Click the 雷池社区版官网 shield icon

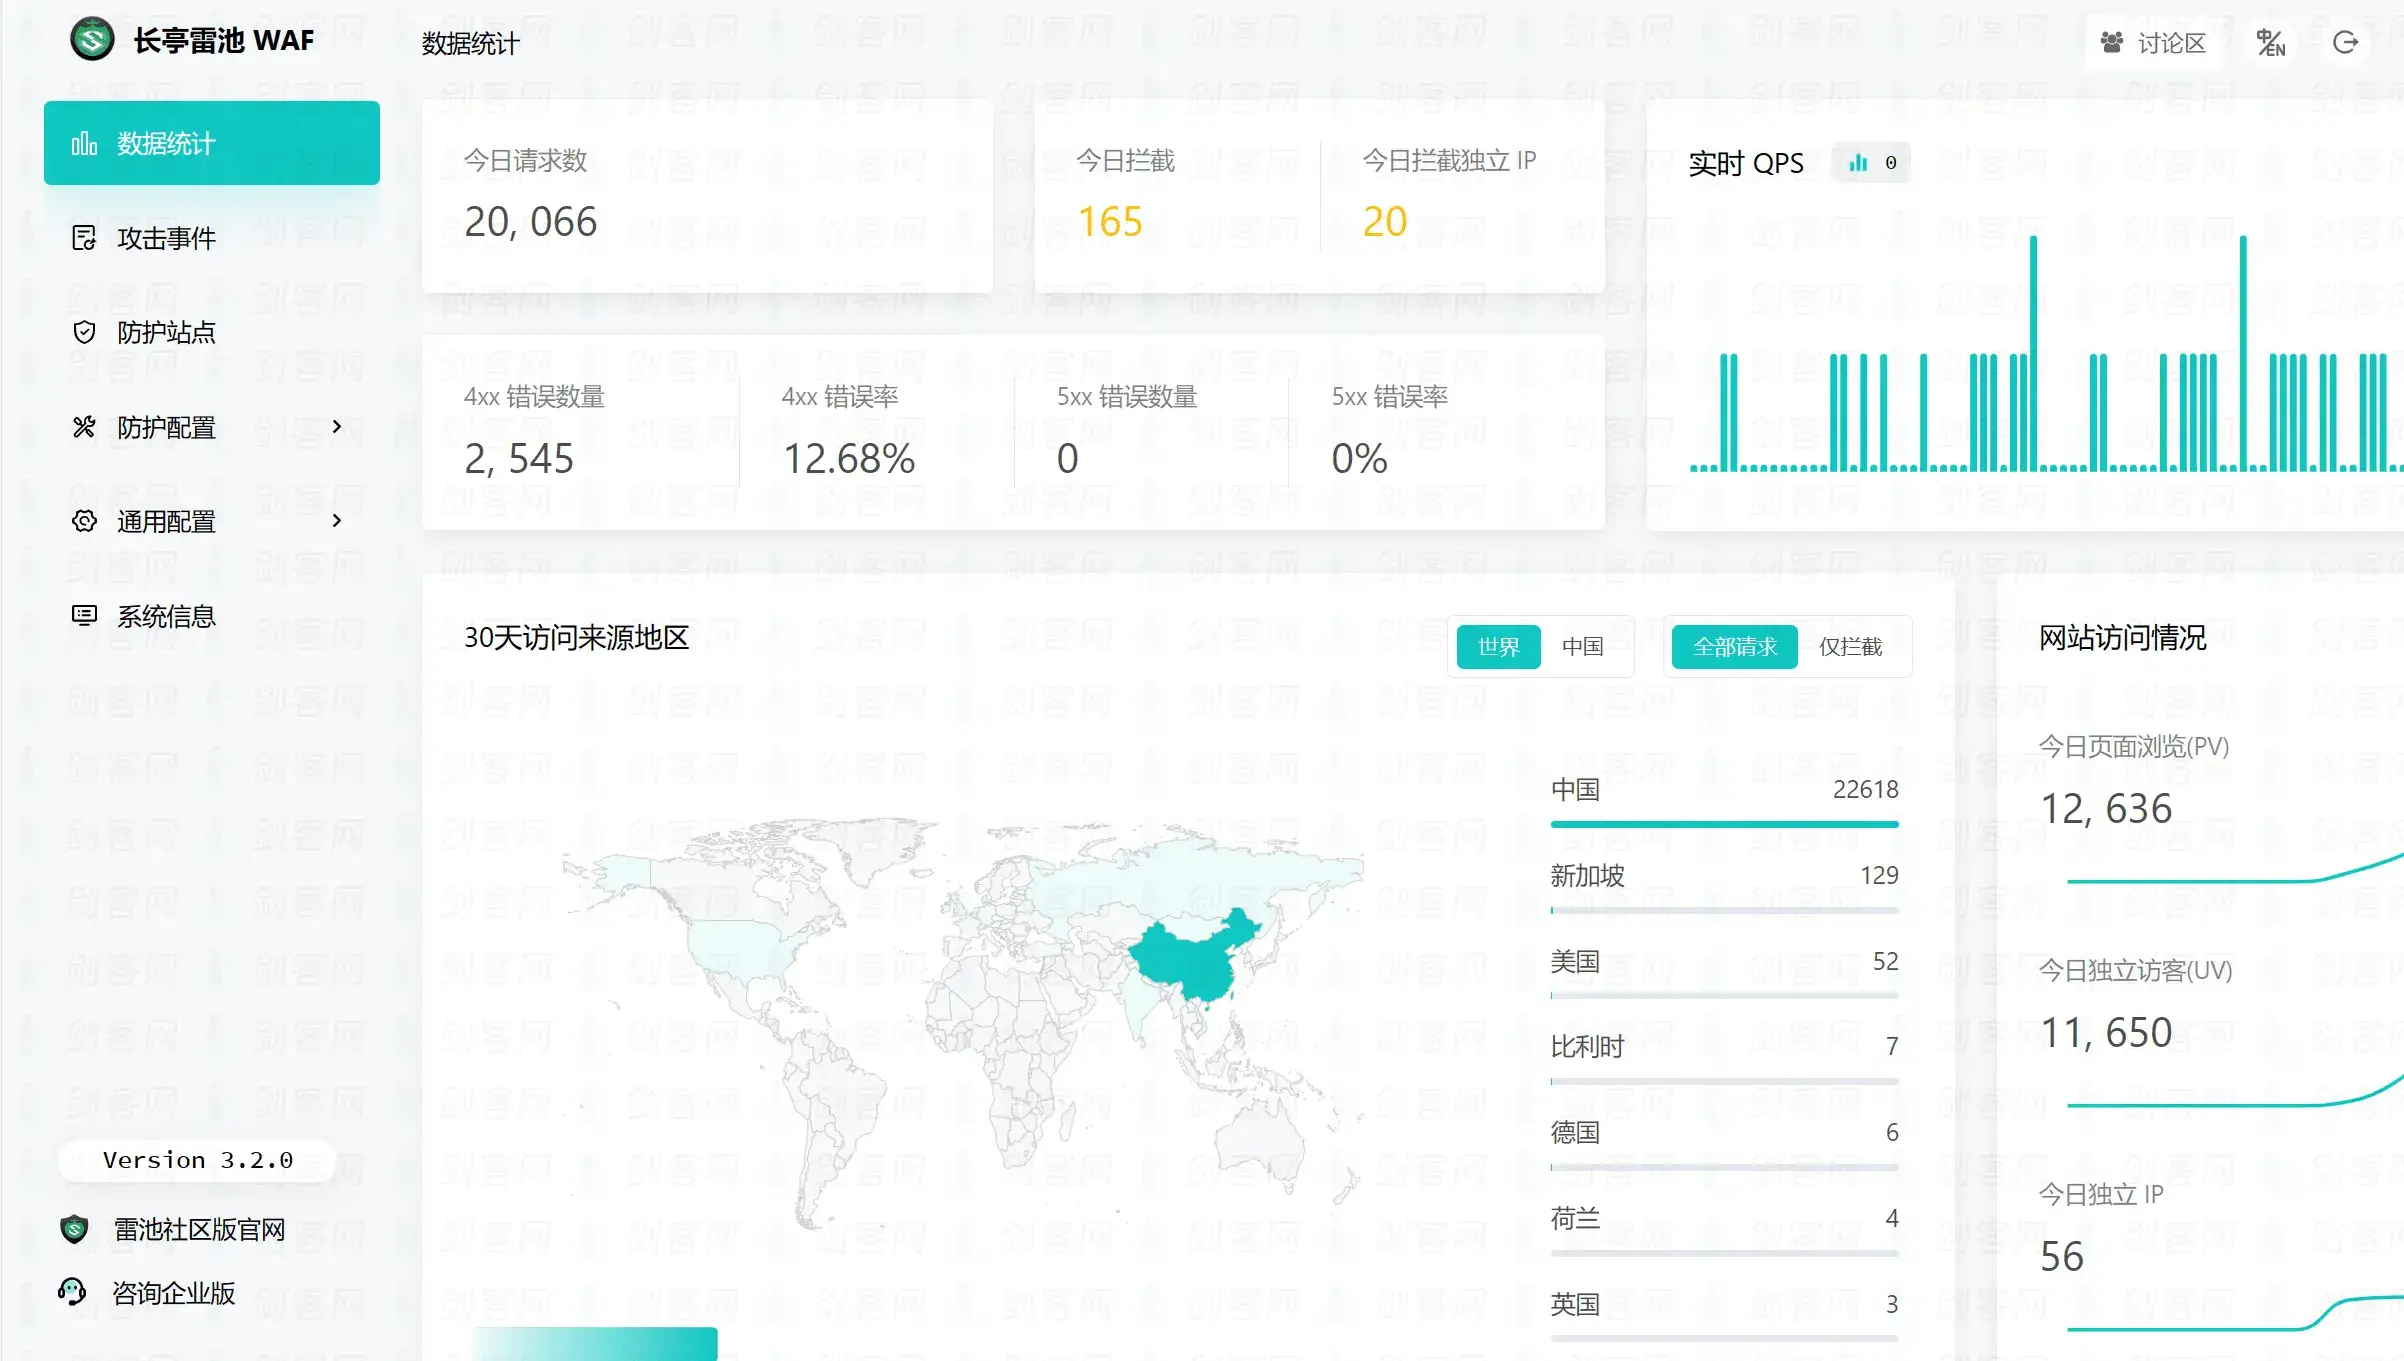pos(74,1229)
